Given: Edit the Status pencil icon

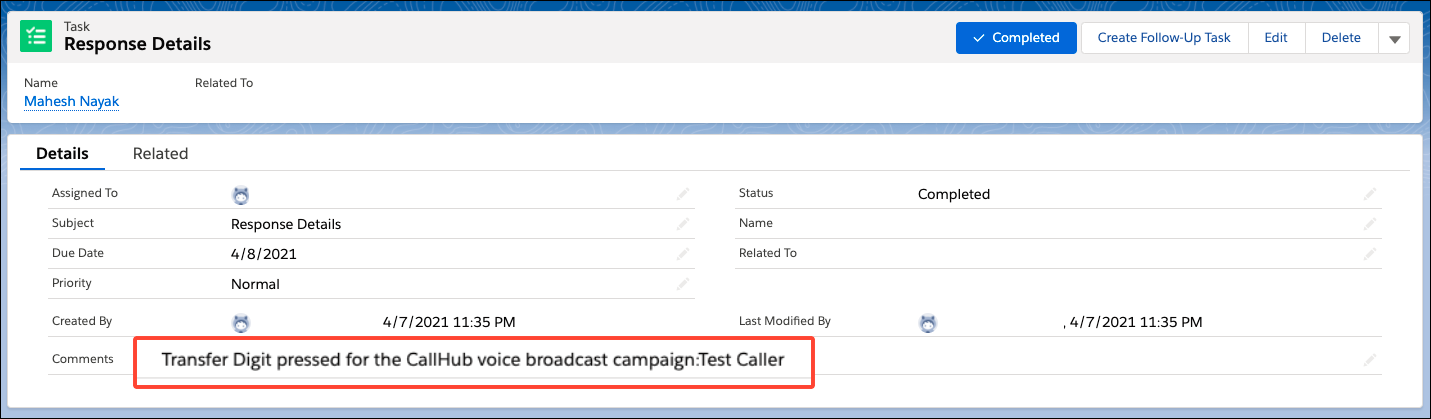Looking at the screenshot, I should coord(1370,194).
